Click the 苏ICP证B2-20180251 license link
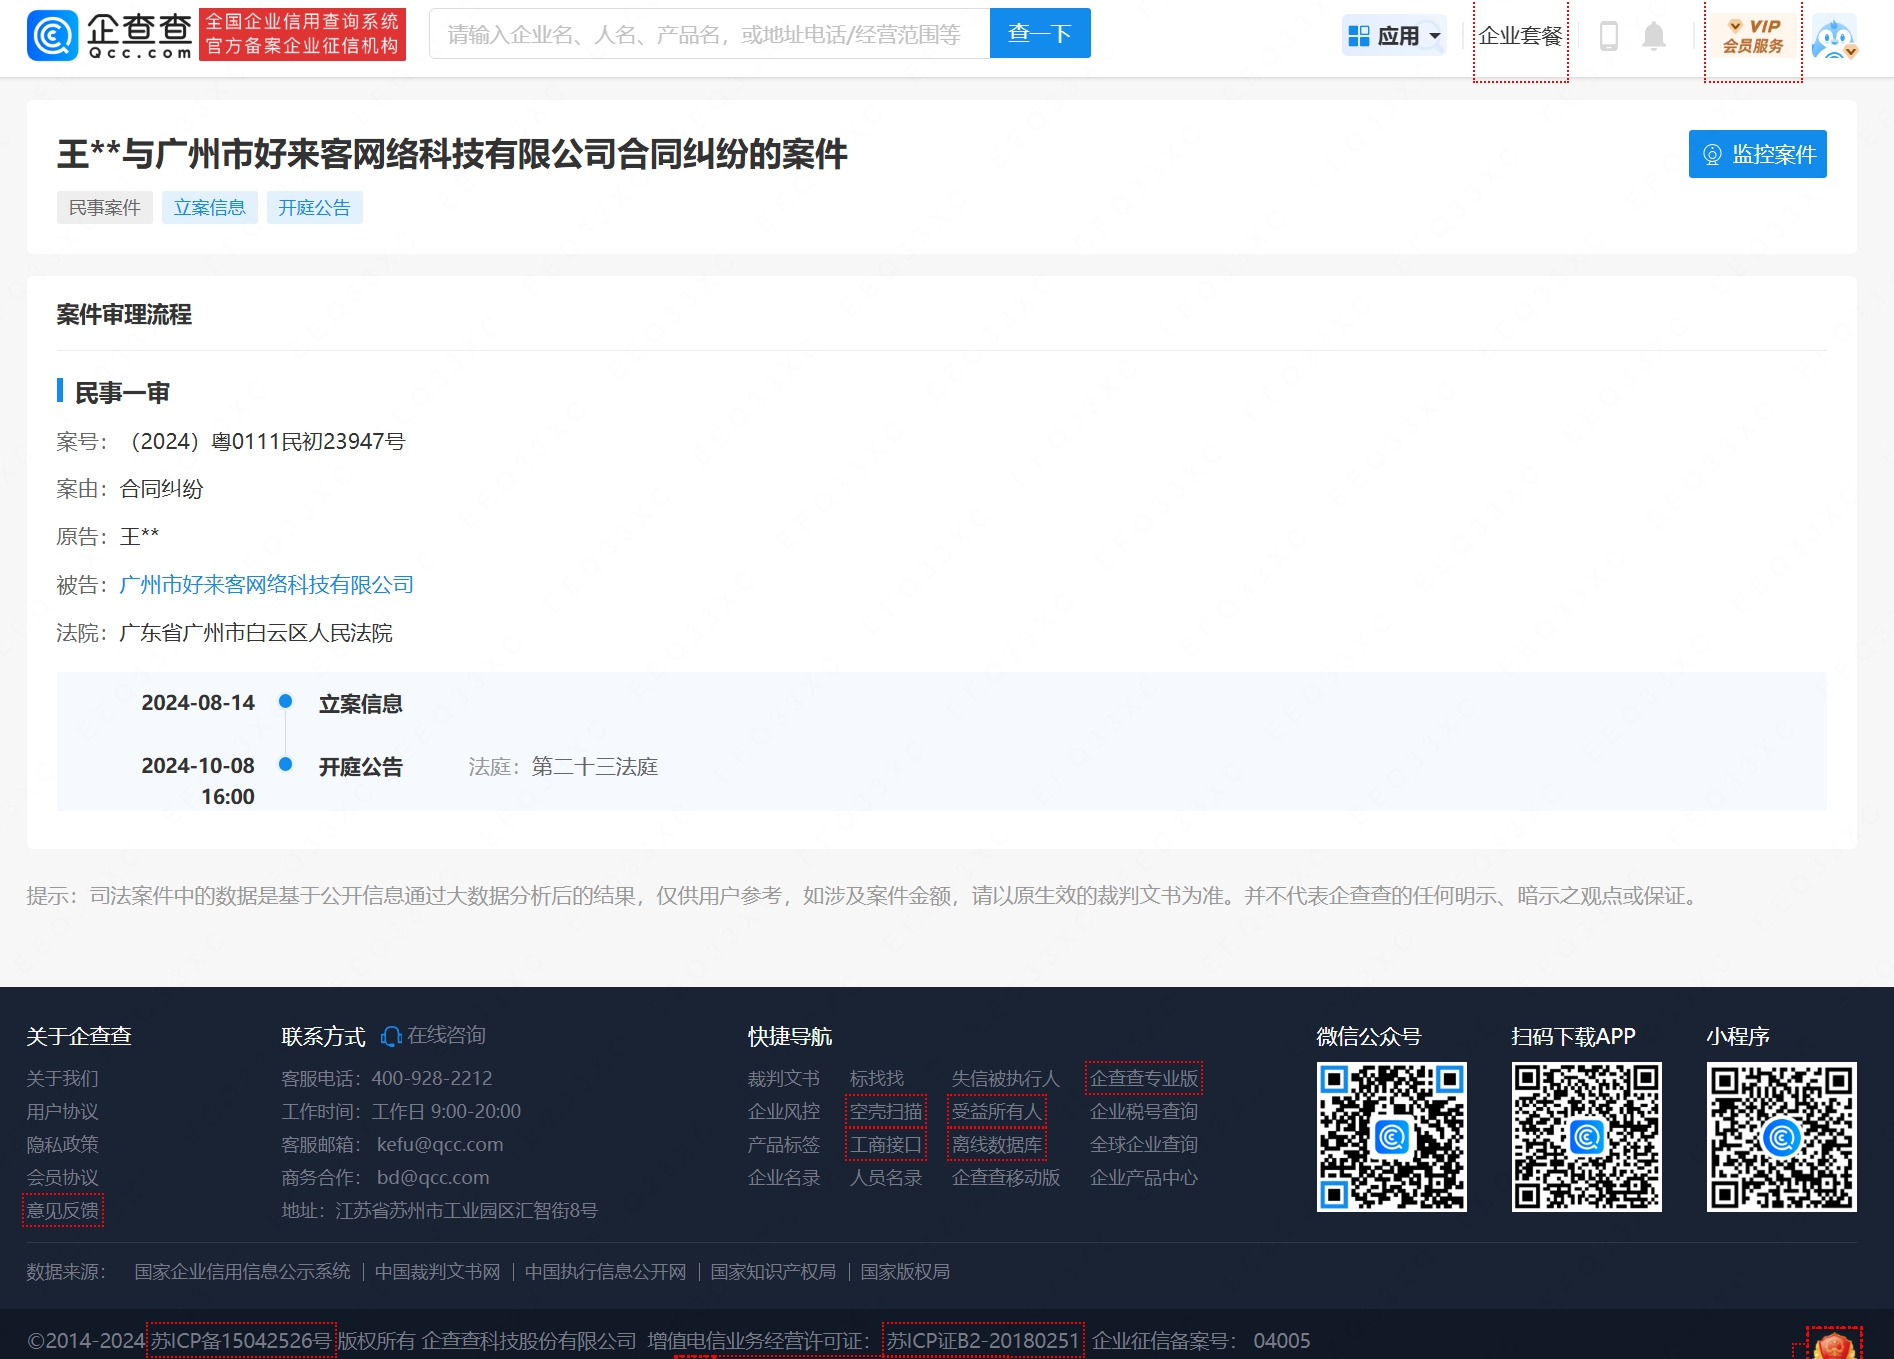The height and width of the screenshot is (1359, 1894). (x=983, y=1340)
